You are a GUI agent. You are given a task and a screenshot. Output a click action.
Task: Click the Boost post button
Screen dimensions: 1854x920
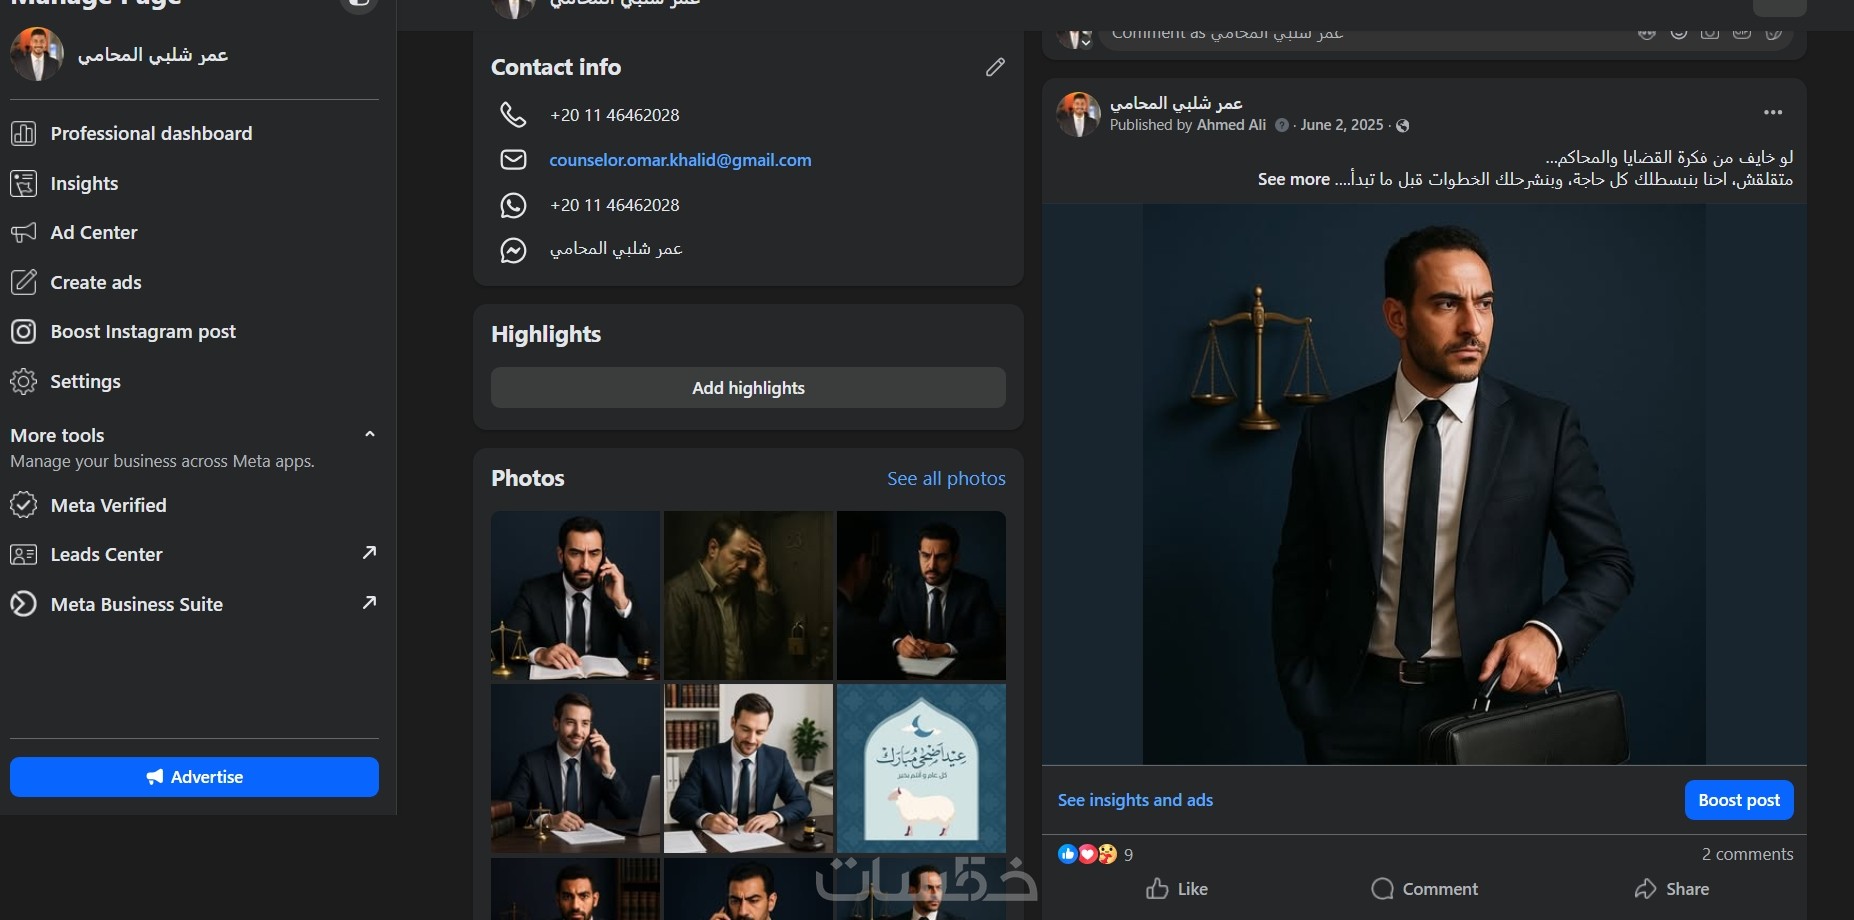tap(1739, 800)
